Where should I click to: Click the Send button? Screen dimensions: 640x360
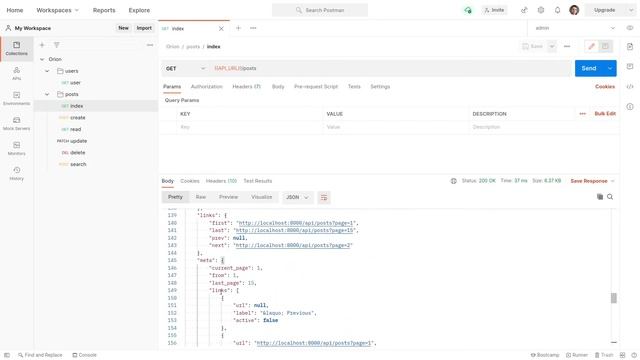(589, 69)
